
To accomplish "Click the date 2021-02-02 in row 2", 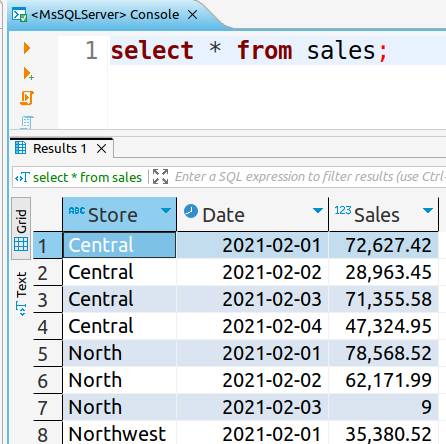I will [252, 272].
